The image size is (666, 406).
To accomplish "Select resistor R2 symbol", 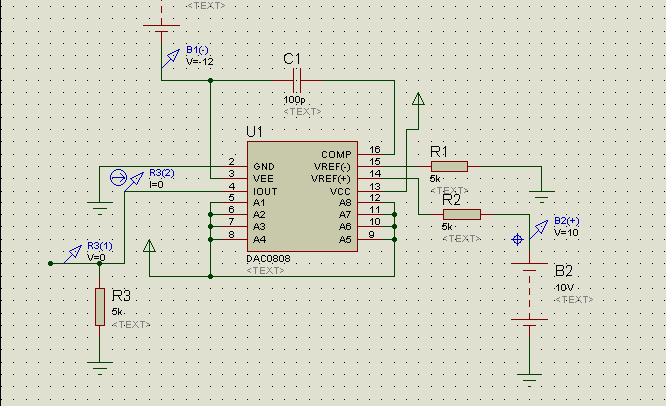I will click(462, 214).
